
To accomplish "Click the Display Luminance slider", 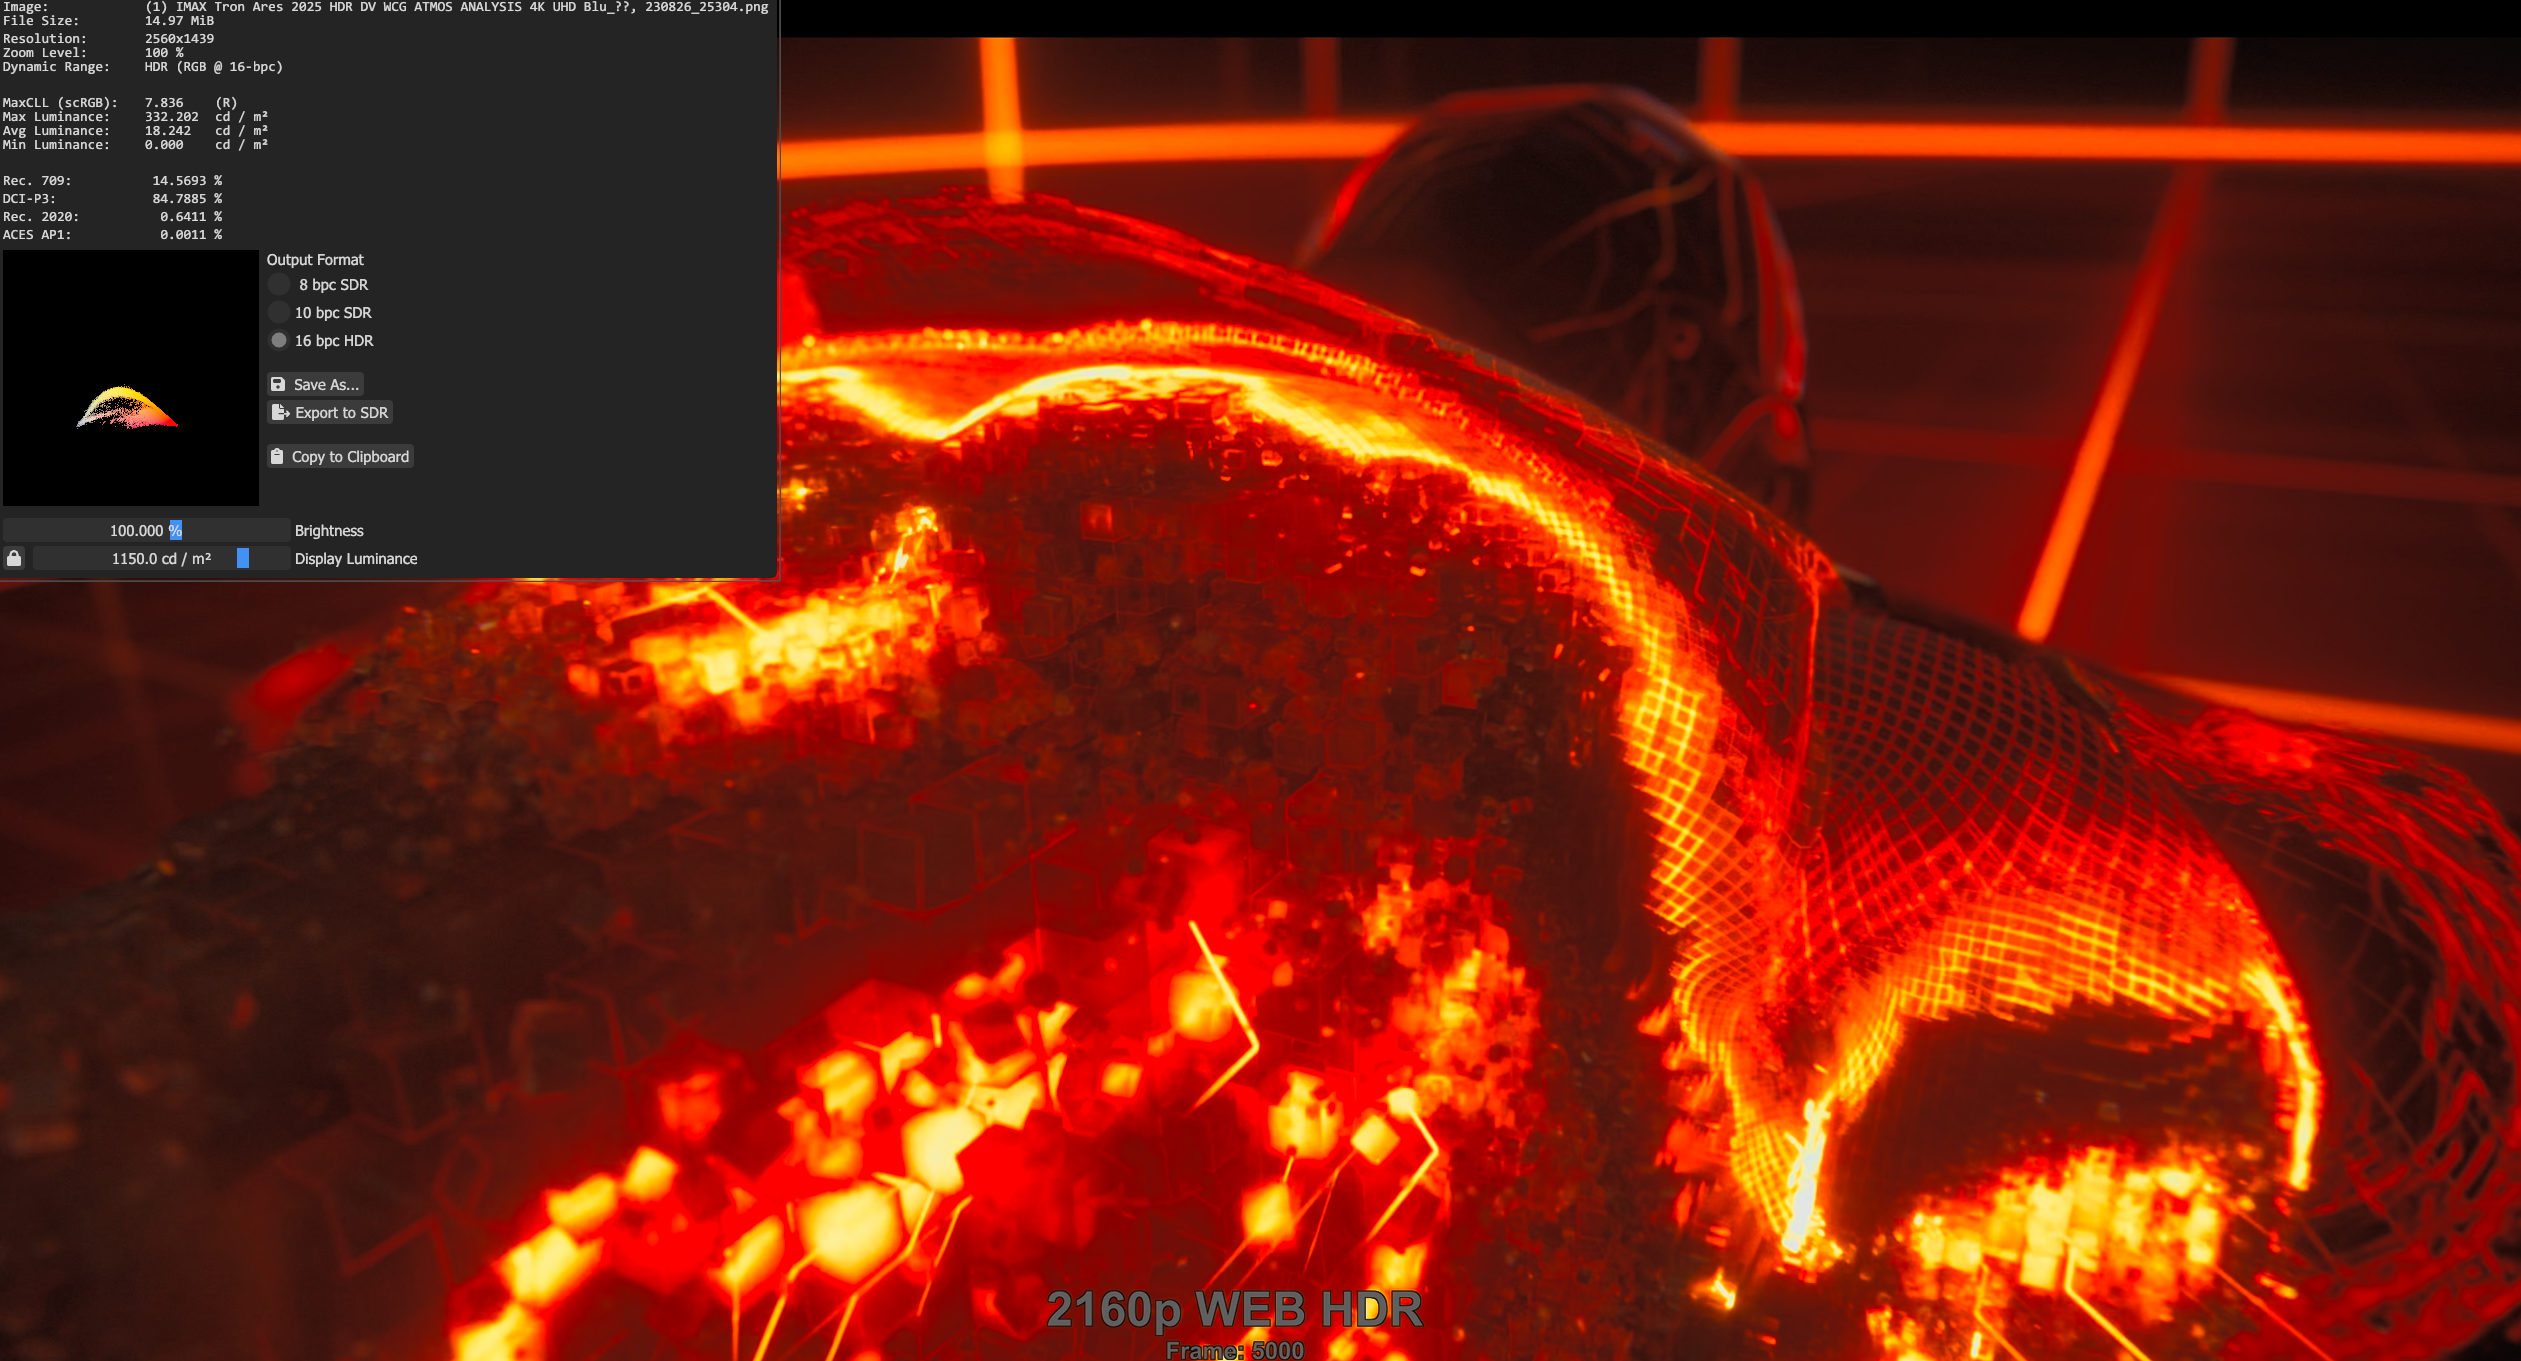I will pyautogui.click(x=162, y=559).
